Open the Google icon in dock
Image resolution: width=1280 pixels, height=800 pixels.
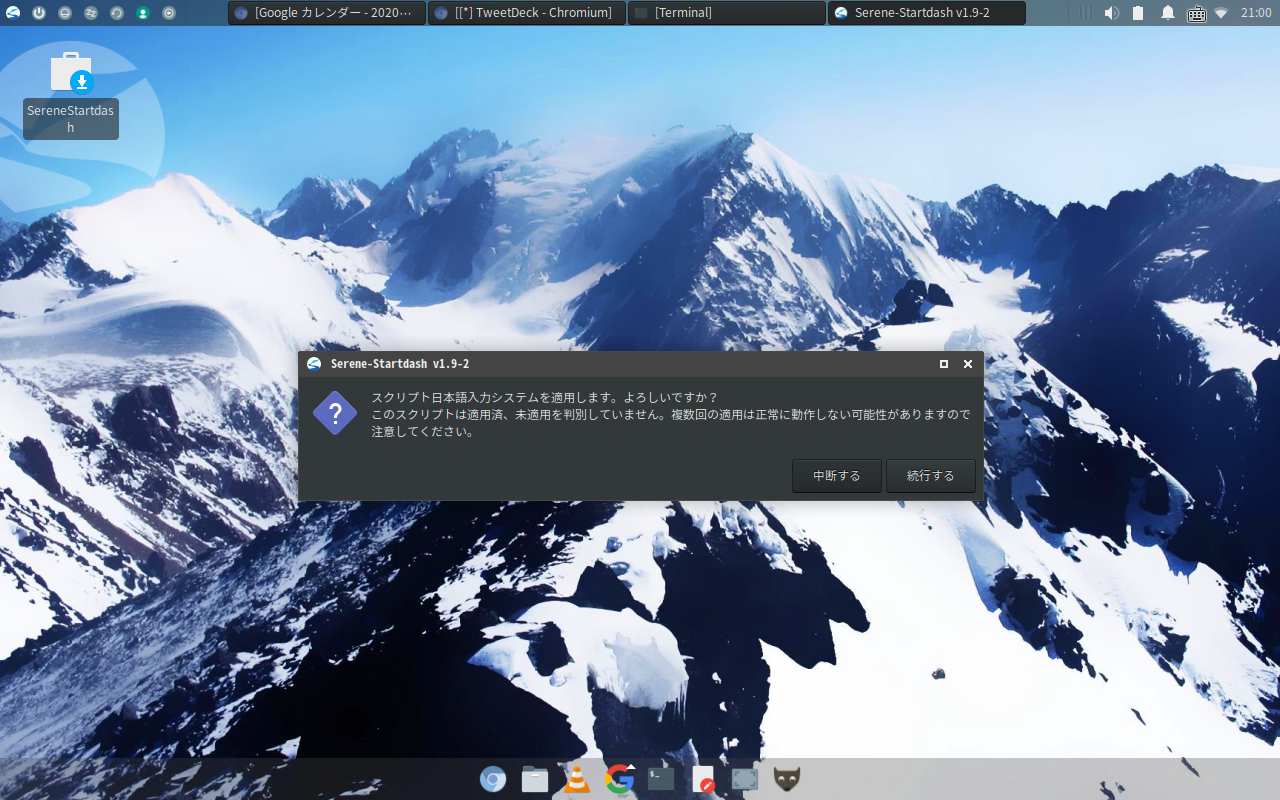[620, 778]
